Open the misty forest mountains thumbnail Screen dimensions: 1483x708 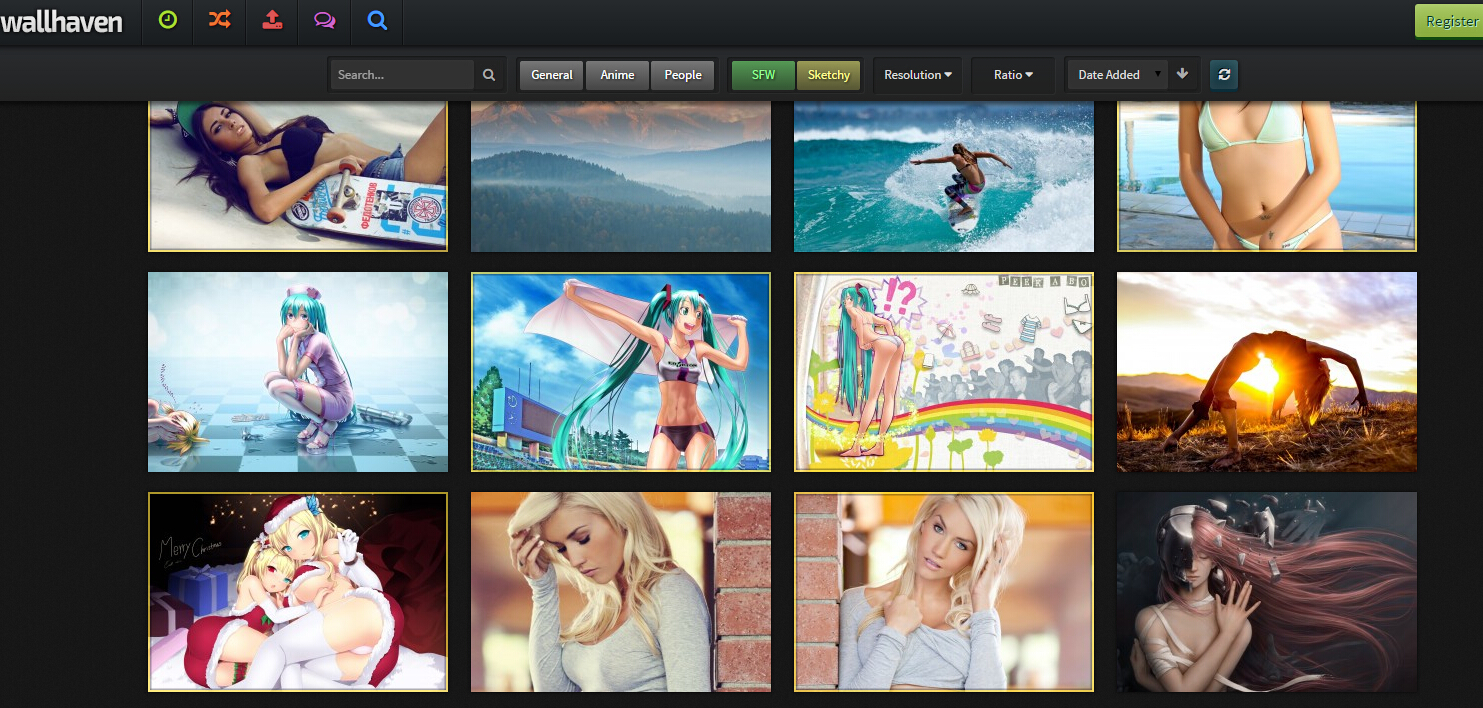[621, 176]
